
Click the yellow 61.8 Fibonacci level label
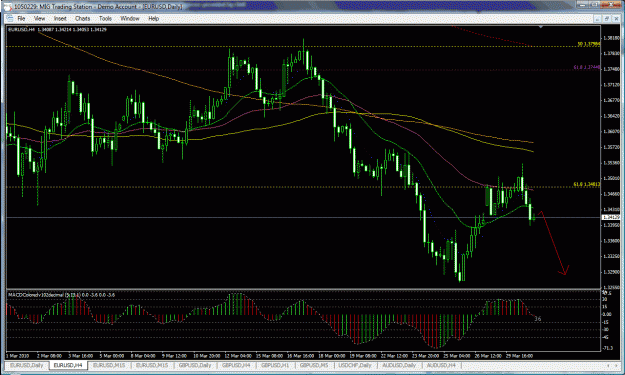click(586, 184)
